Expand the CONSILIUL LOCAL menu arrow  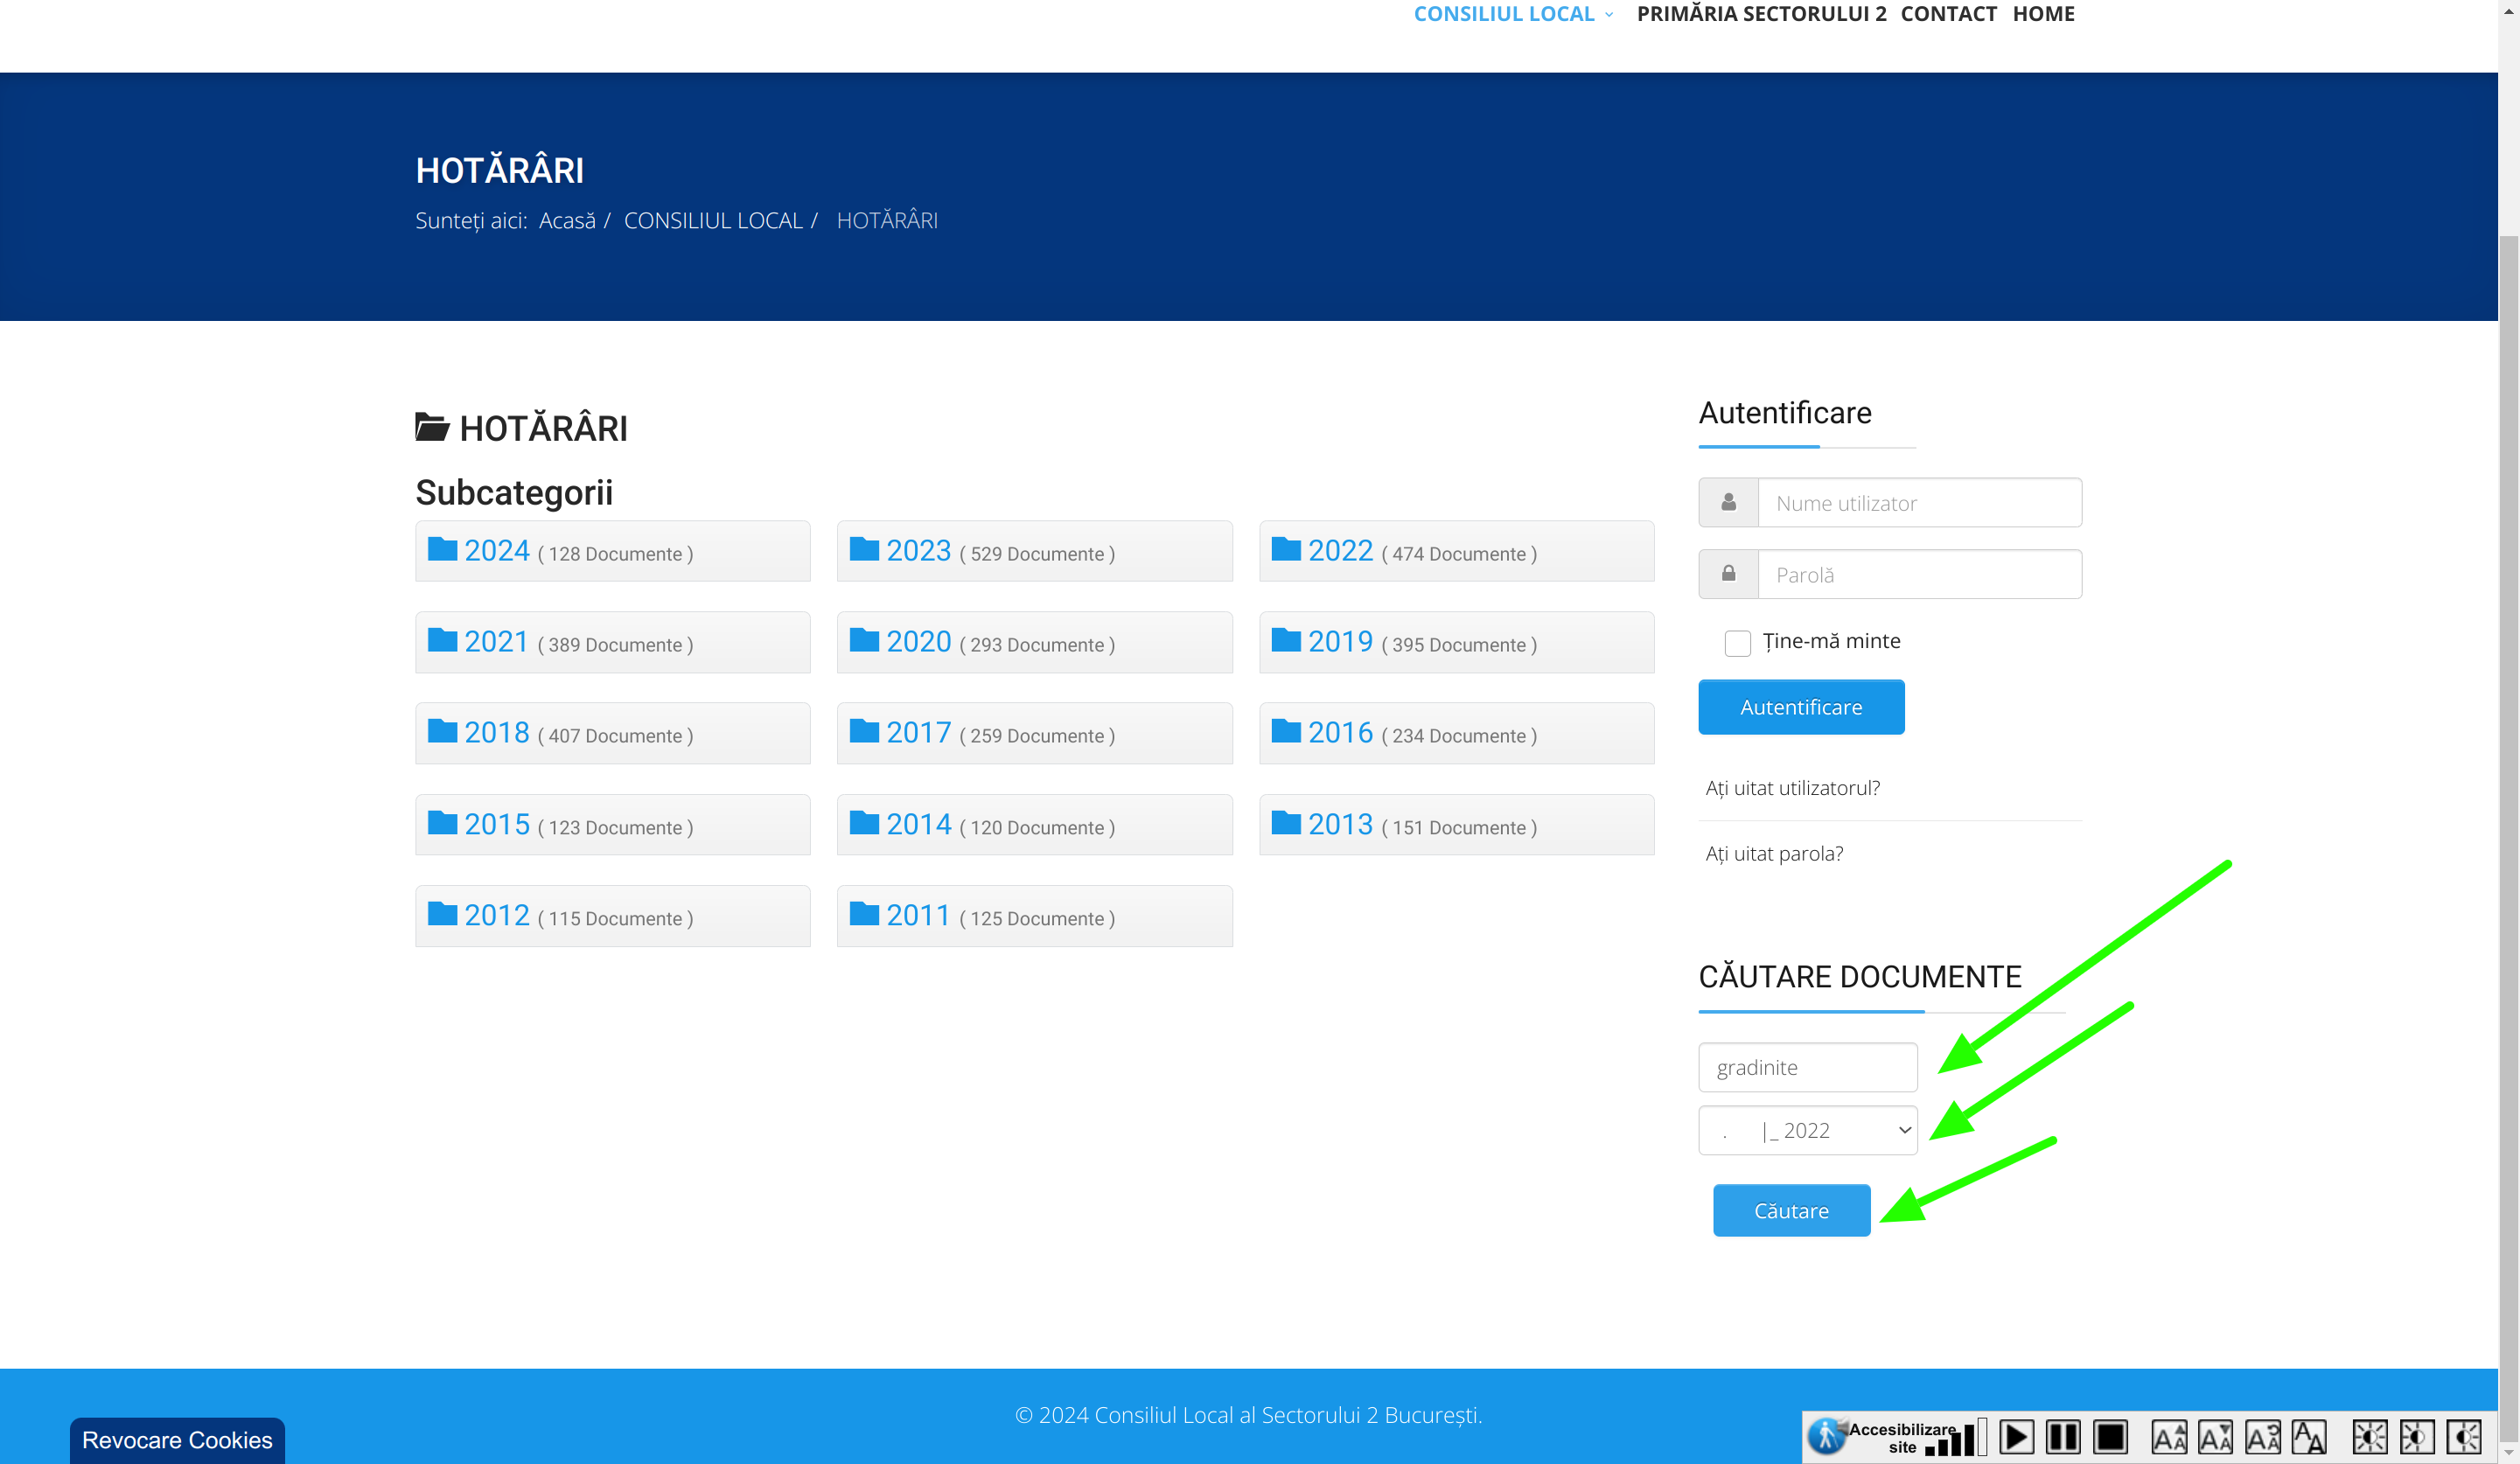click(x=1609, y=14)
